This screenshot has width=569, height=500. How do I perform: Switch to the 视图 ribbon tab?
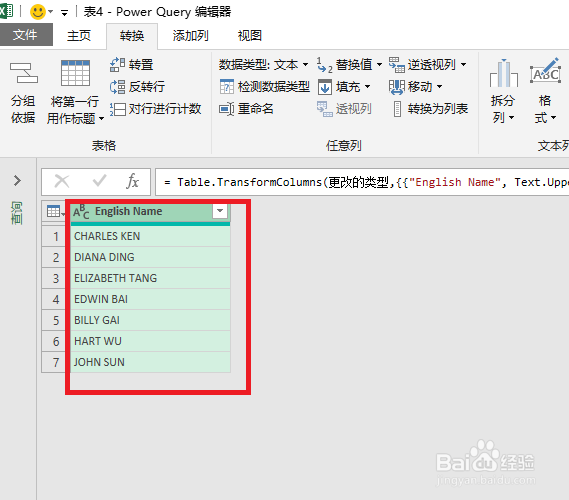coord(250,36)
